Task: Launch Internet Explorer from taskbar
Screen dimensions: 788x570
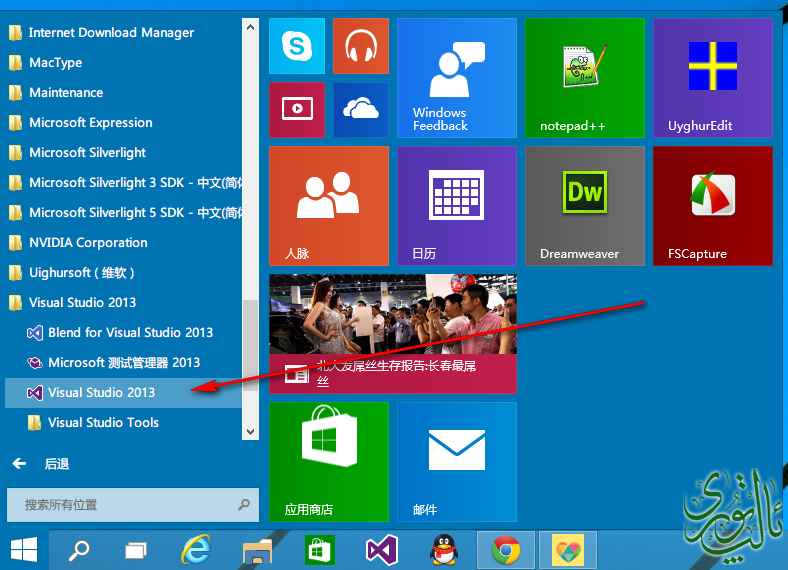Action: tap(196, 550)
